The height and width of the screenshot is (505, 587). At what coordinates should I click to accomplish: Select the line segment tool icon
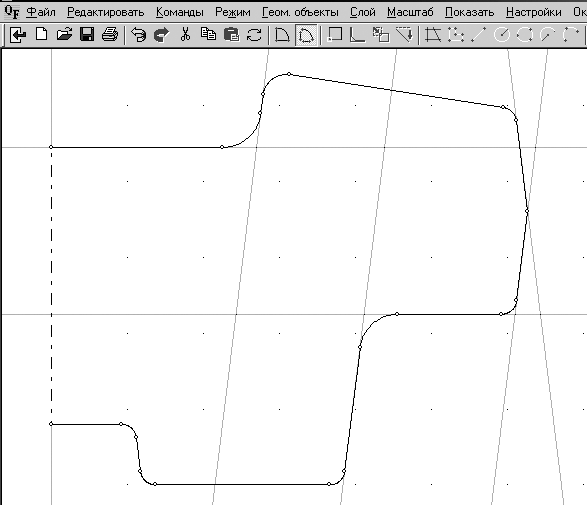[x=478, y=35]
